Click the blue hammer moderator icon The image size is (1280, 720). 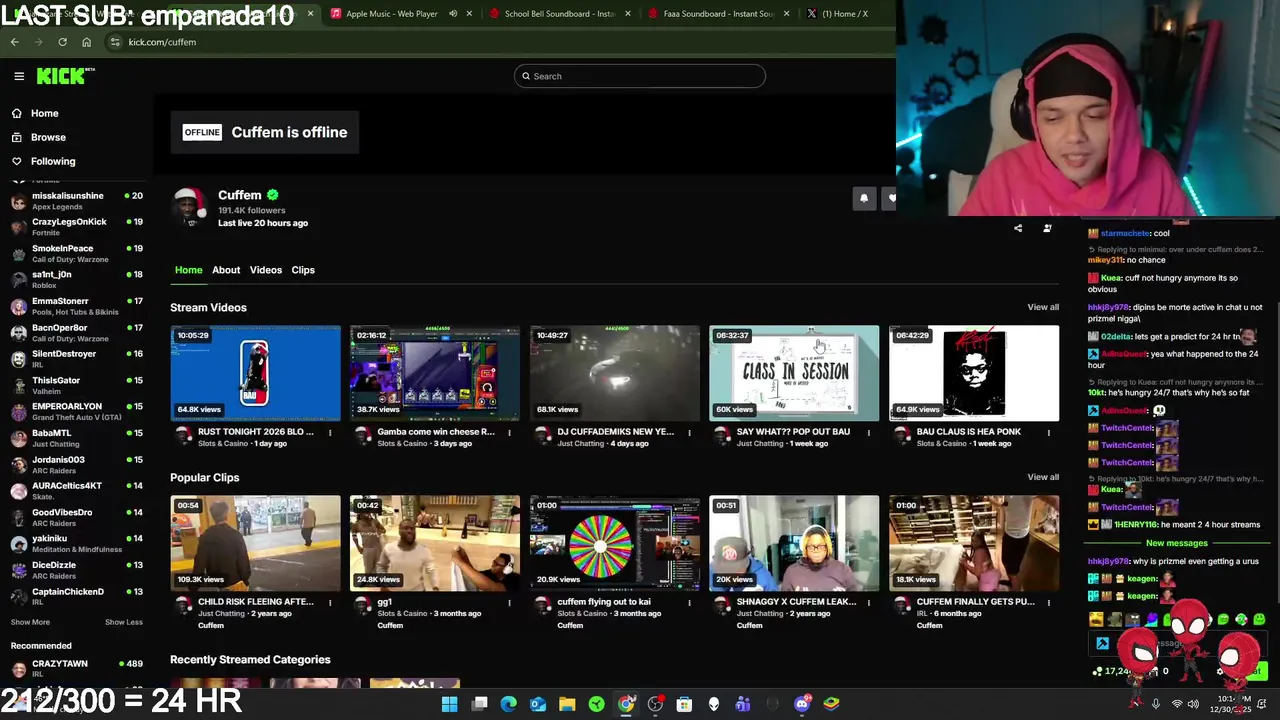click(x=1102, y=644)
